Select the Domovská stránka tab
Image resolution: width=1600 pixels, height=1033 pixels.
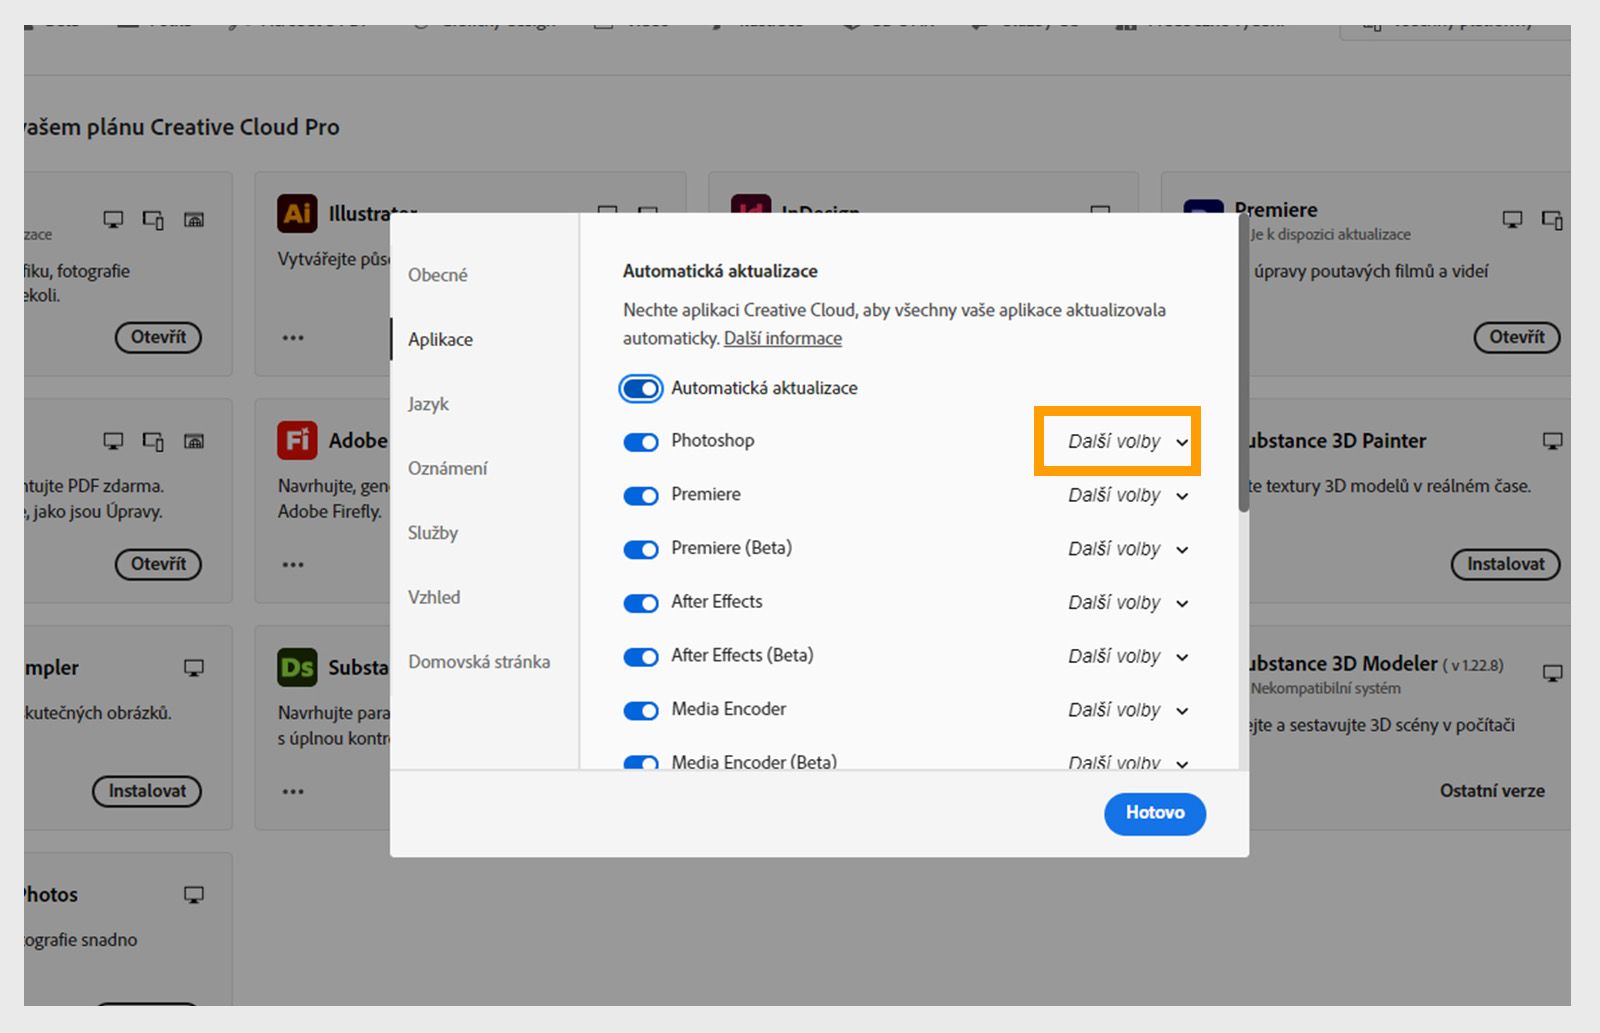479,662
